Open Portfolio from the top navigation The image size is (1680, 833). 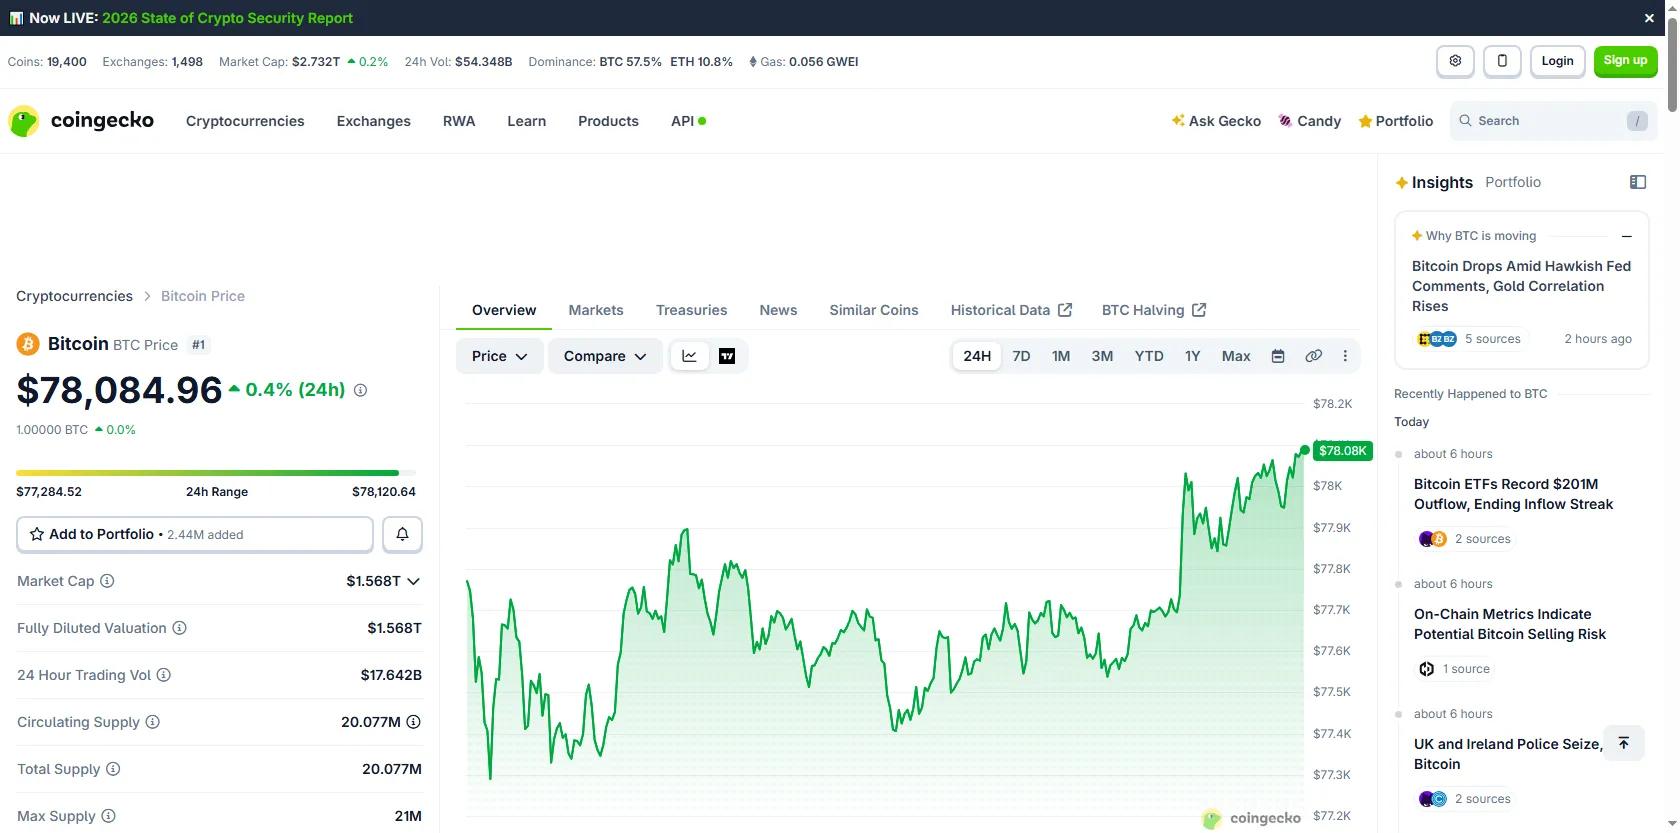click(1396, 121)
